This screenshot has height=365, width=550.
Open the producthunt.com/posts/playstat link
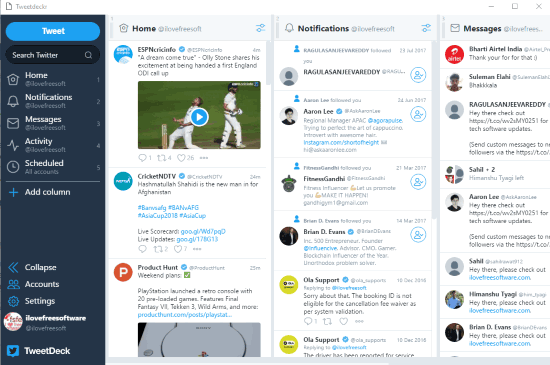tap(185, 315)
